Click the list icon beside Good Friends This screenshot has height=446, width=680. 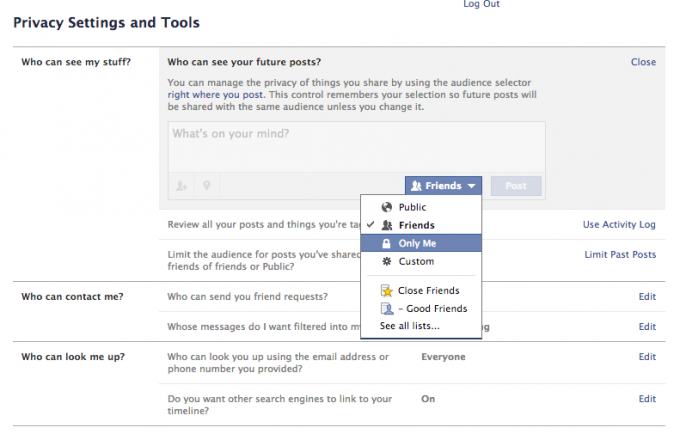[386, 308]
